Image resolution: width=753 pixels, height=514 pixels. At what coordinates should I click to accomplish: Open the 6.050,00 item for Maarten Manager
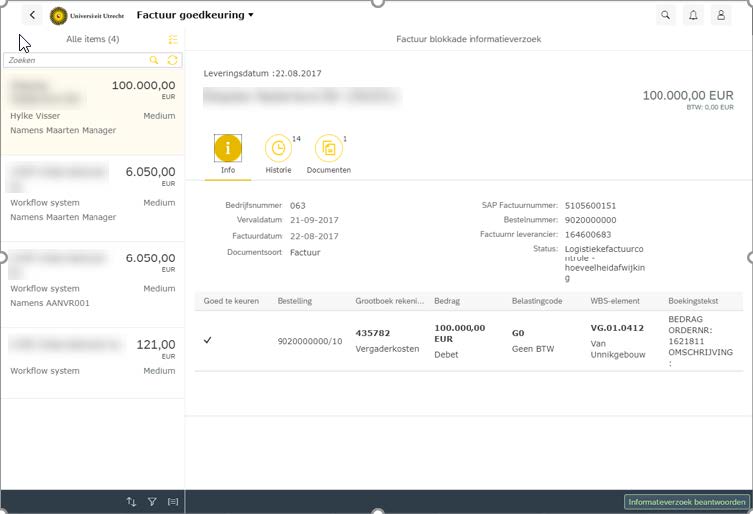pyautogui.click(x=92, y=196)
